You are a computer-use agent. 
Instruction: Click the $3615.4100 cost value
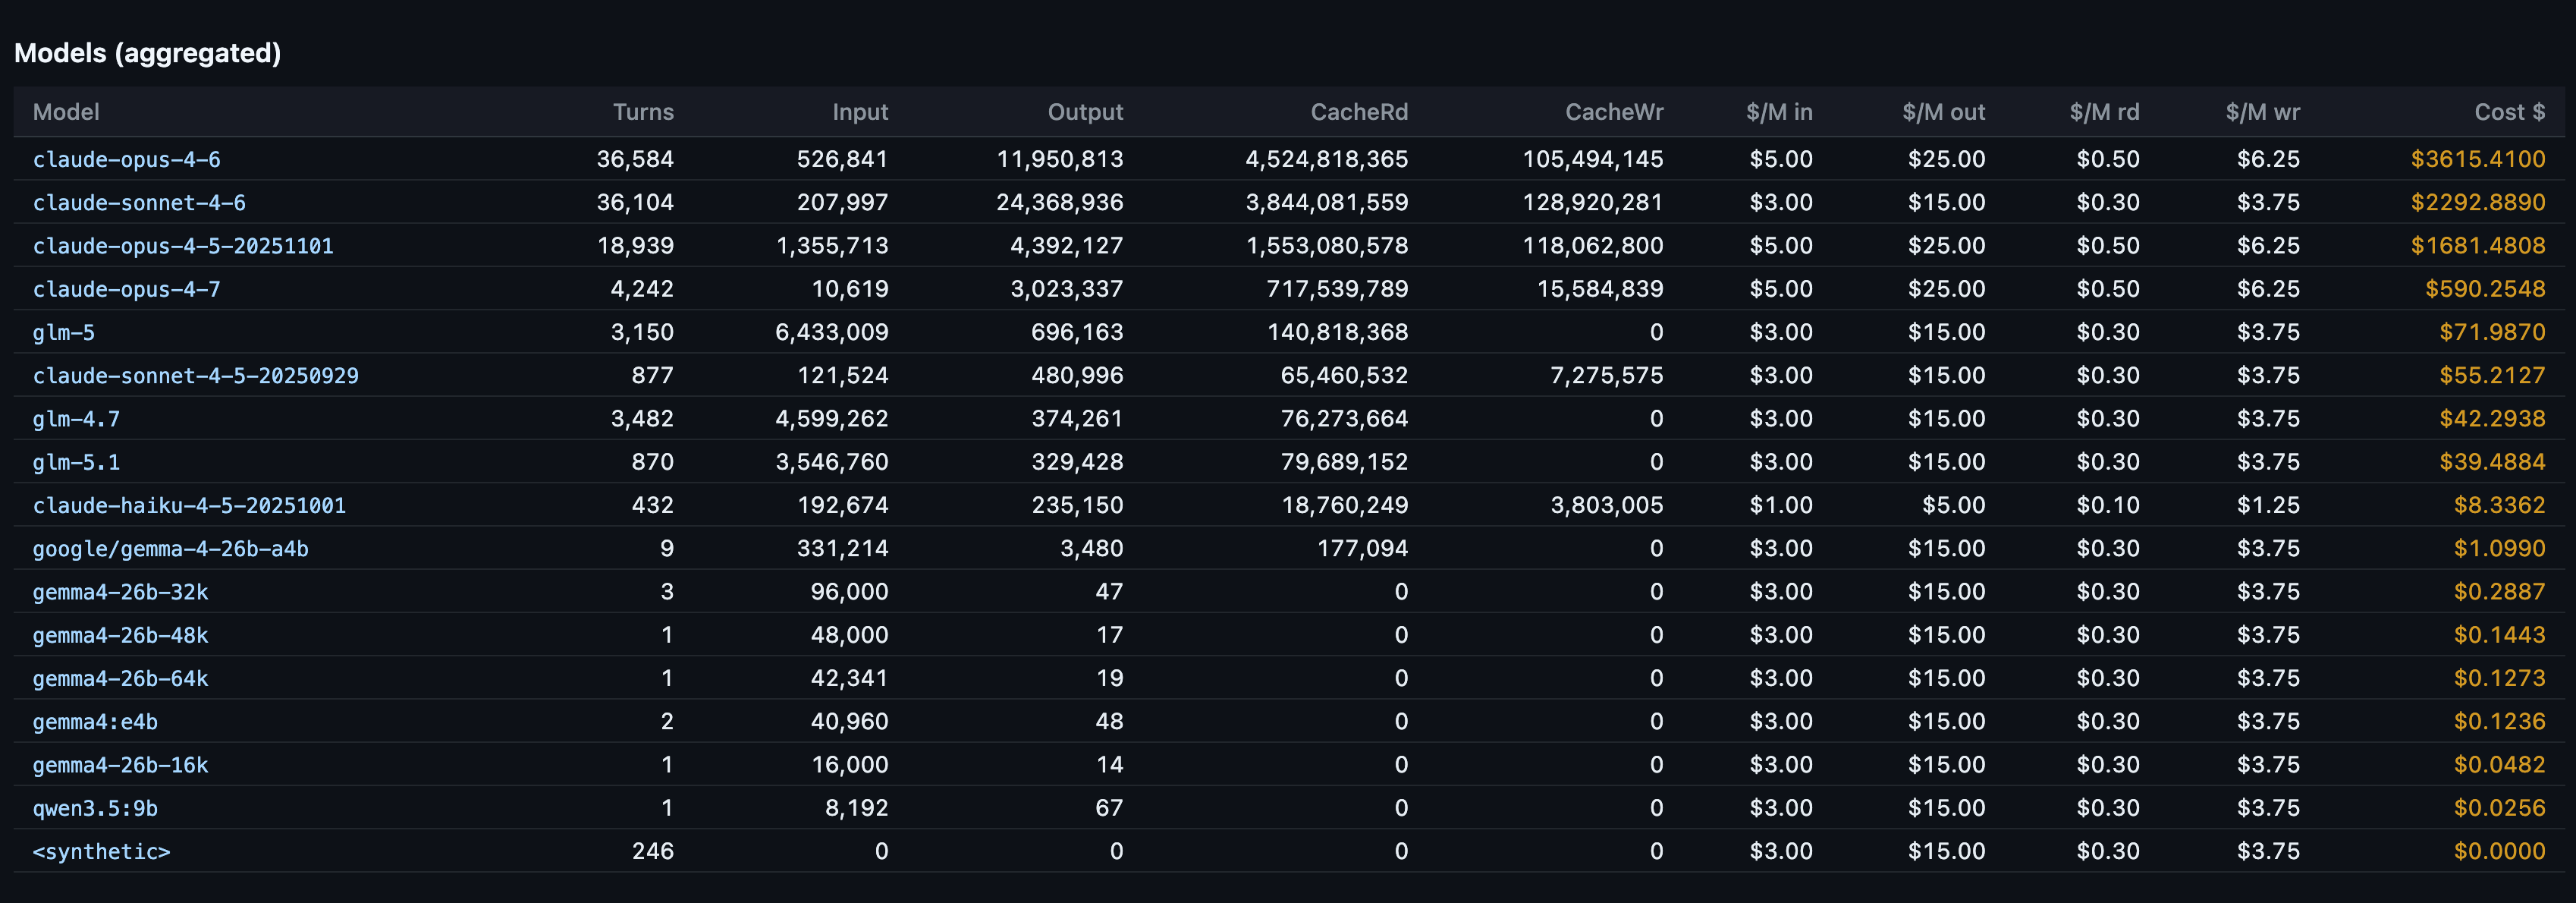pos(2477,160)
